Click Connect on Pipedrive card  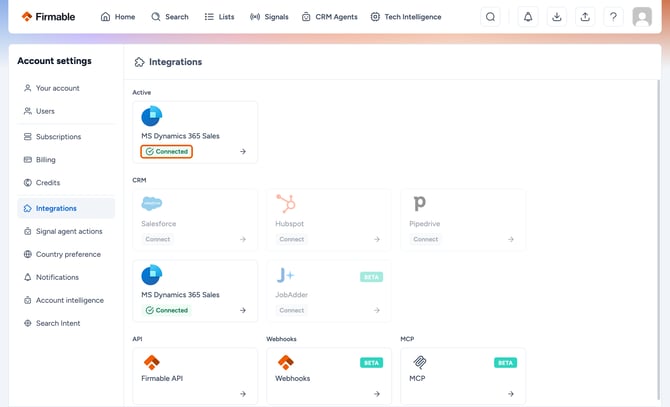point(426,239)
